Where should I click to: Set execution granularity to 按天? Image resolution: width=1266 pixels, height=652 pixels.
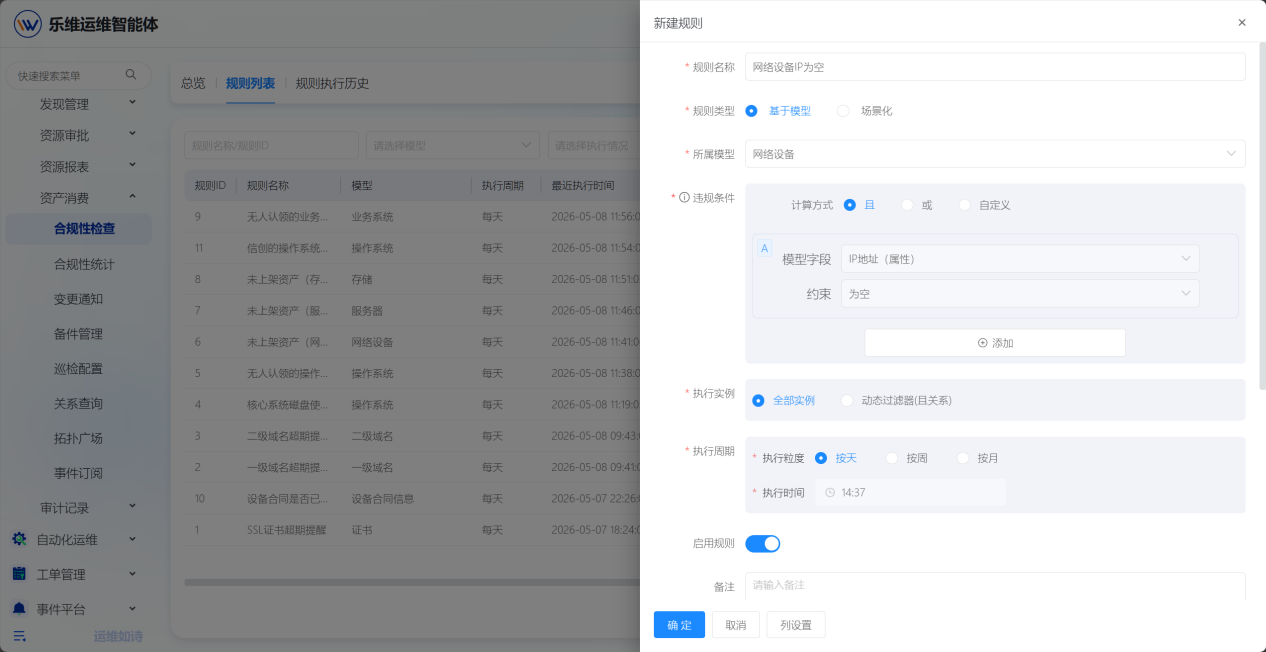click(836, 458)
